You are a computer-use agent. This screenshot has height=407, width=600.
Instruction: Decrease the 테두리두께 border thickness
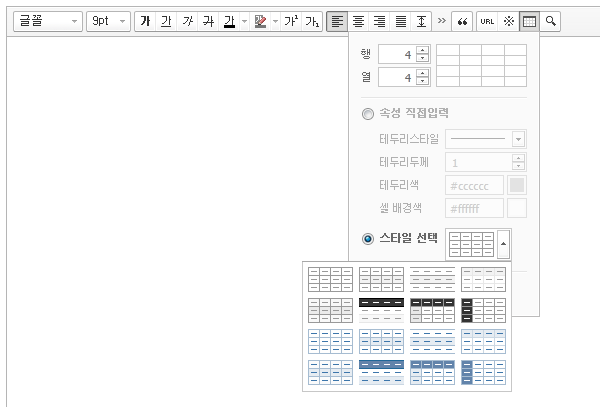518,166
